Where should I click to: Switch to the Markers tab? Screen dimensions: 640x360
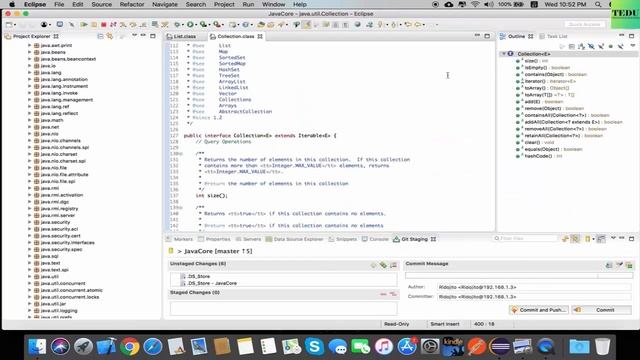(179, 239)
